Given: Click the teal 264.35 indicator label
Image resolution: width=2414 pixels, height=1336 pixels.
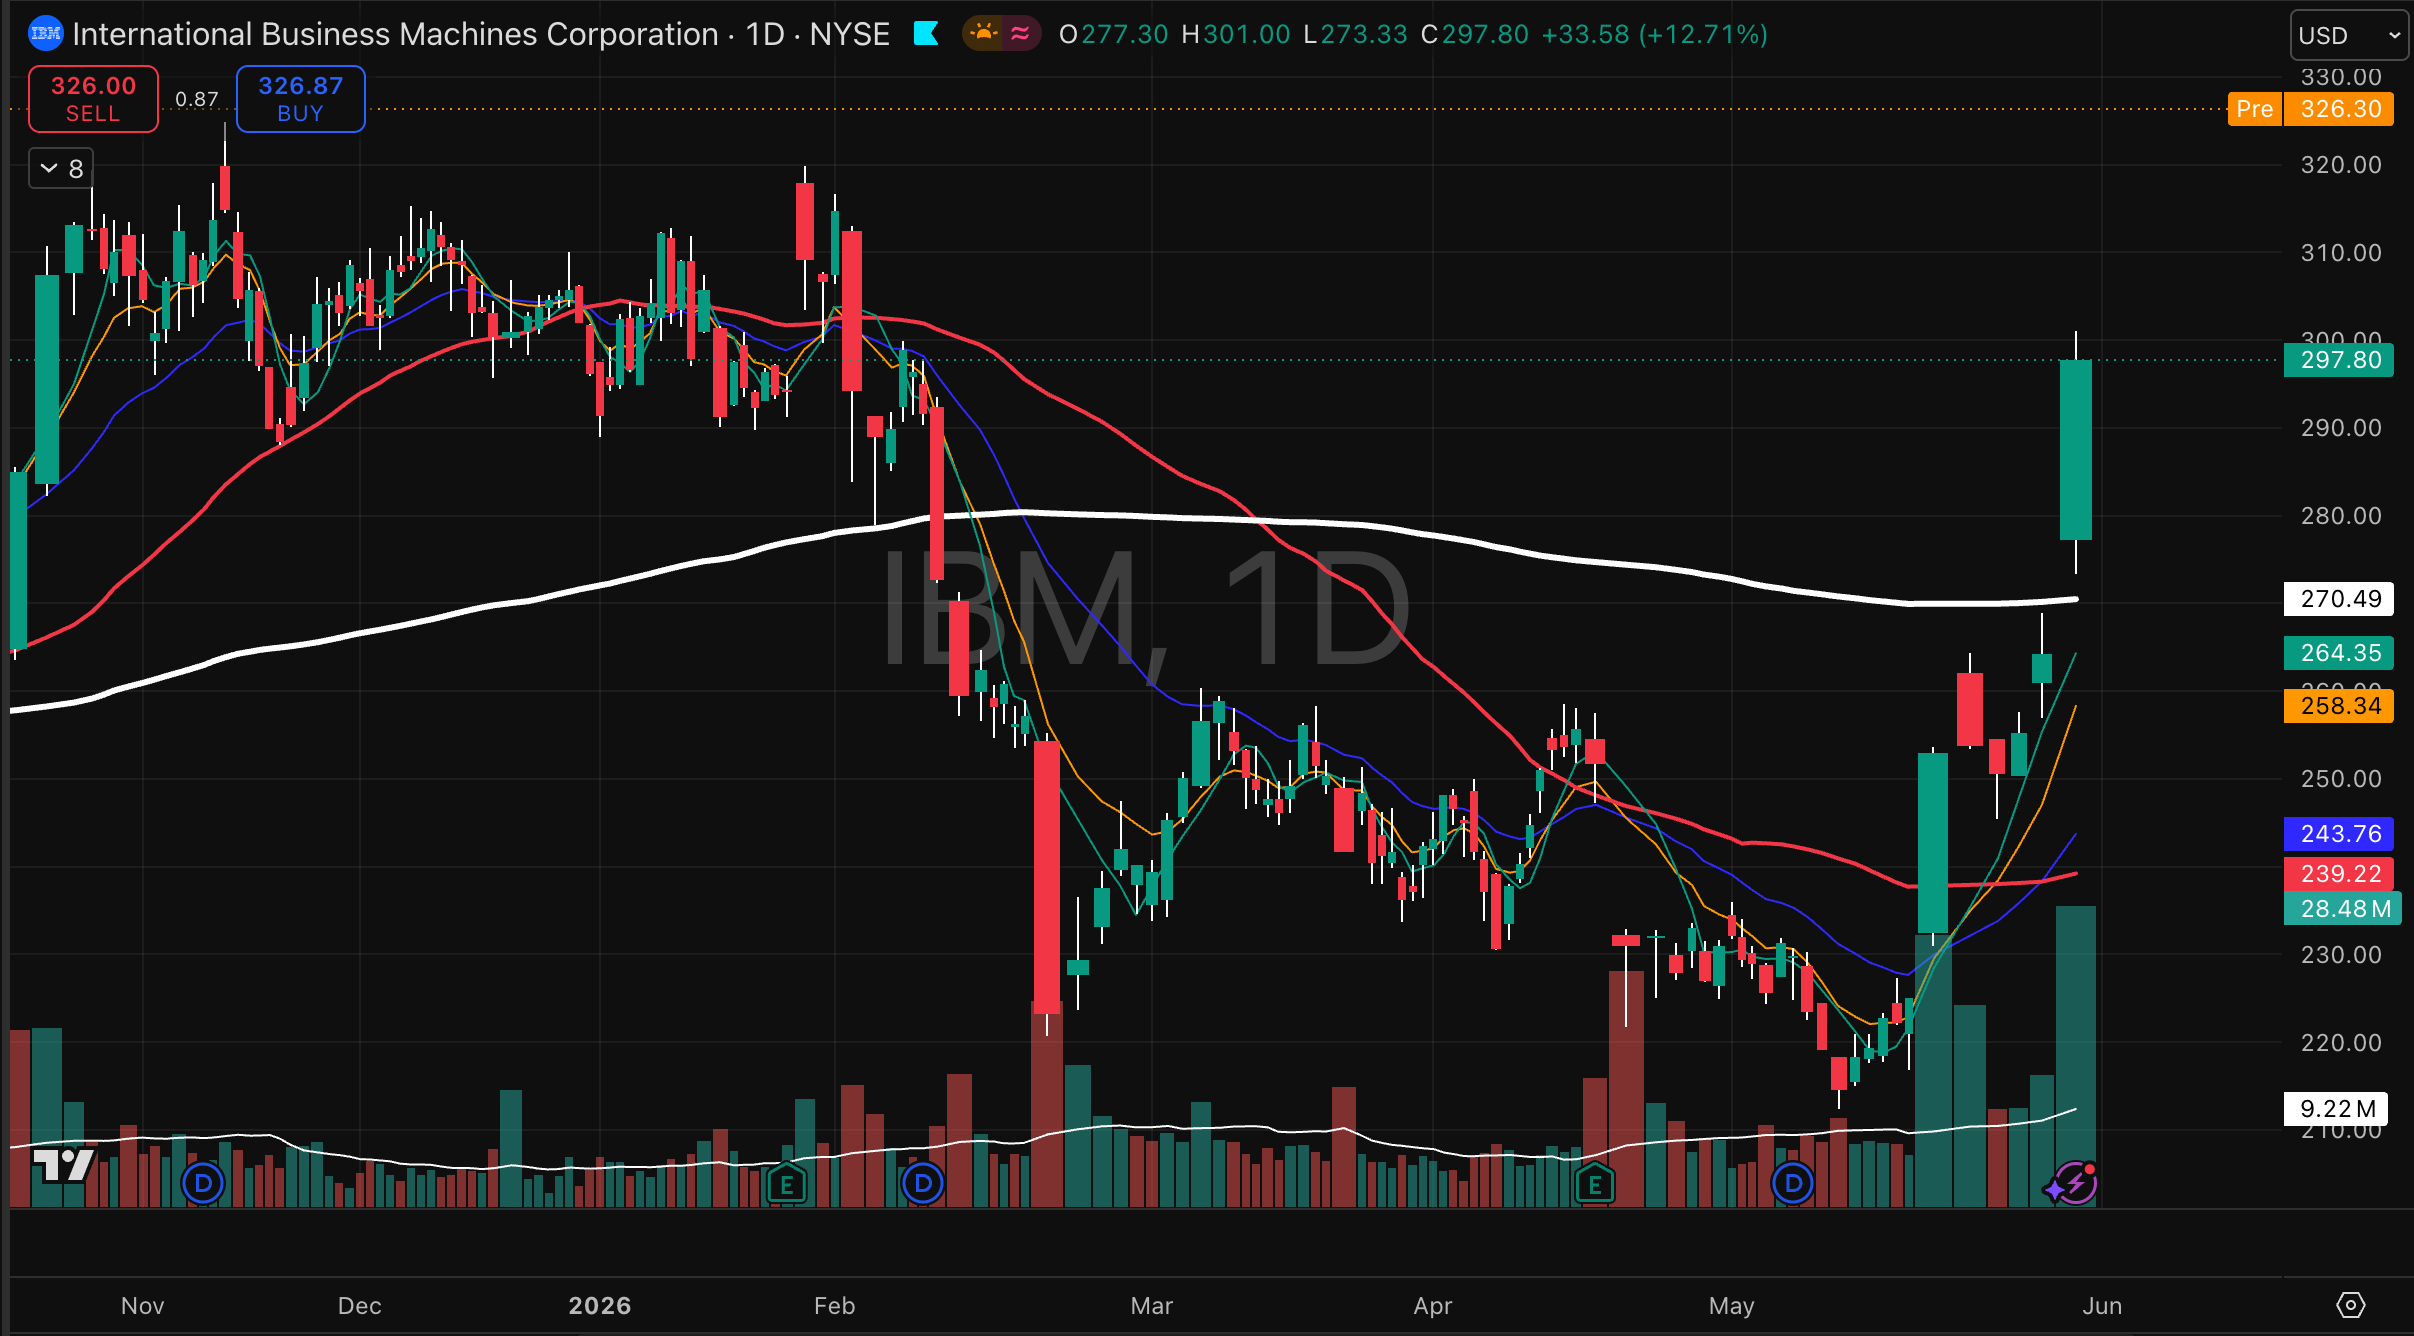Looking at the screenshot, I should coord(2339,653).
